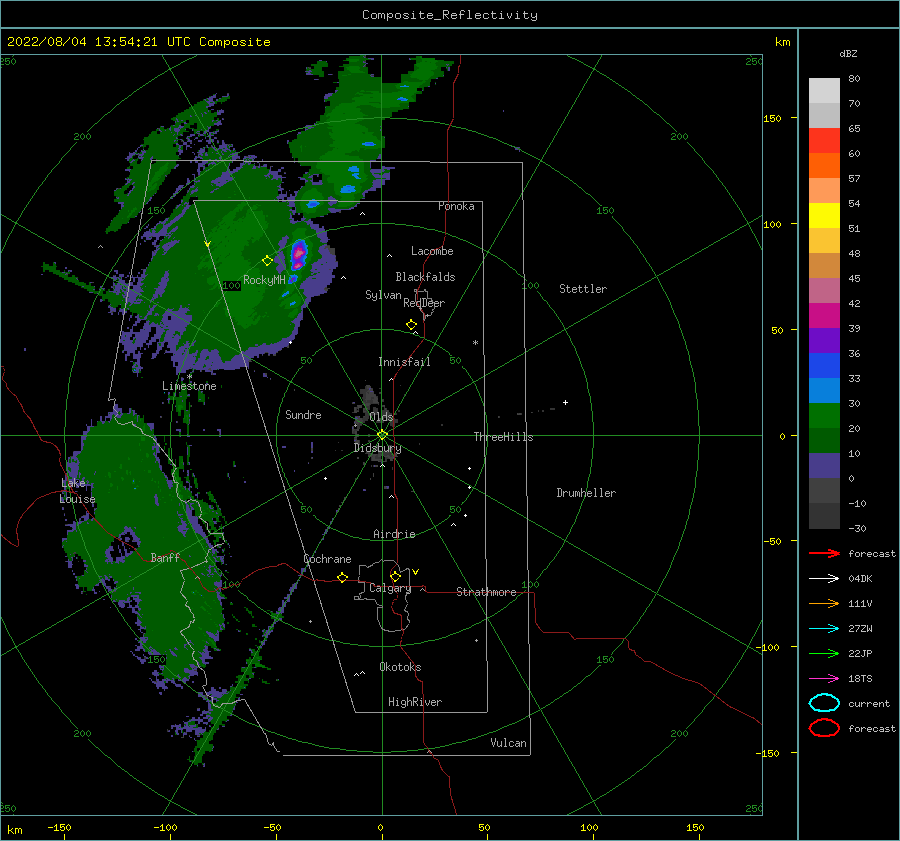
Task: Click the Drumheller town label
Action: pyautogui.click(x=586, y=493)
